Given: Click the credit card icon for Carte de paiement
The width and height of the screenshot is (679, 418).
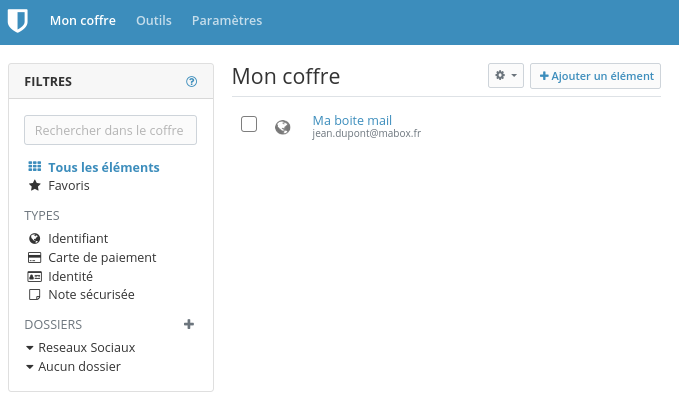Looking at the screenshot, I should coord(35,258).
